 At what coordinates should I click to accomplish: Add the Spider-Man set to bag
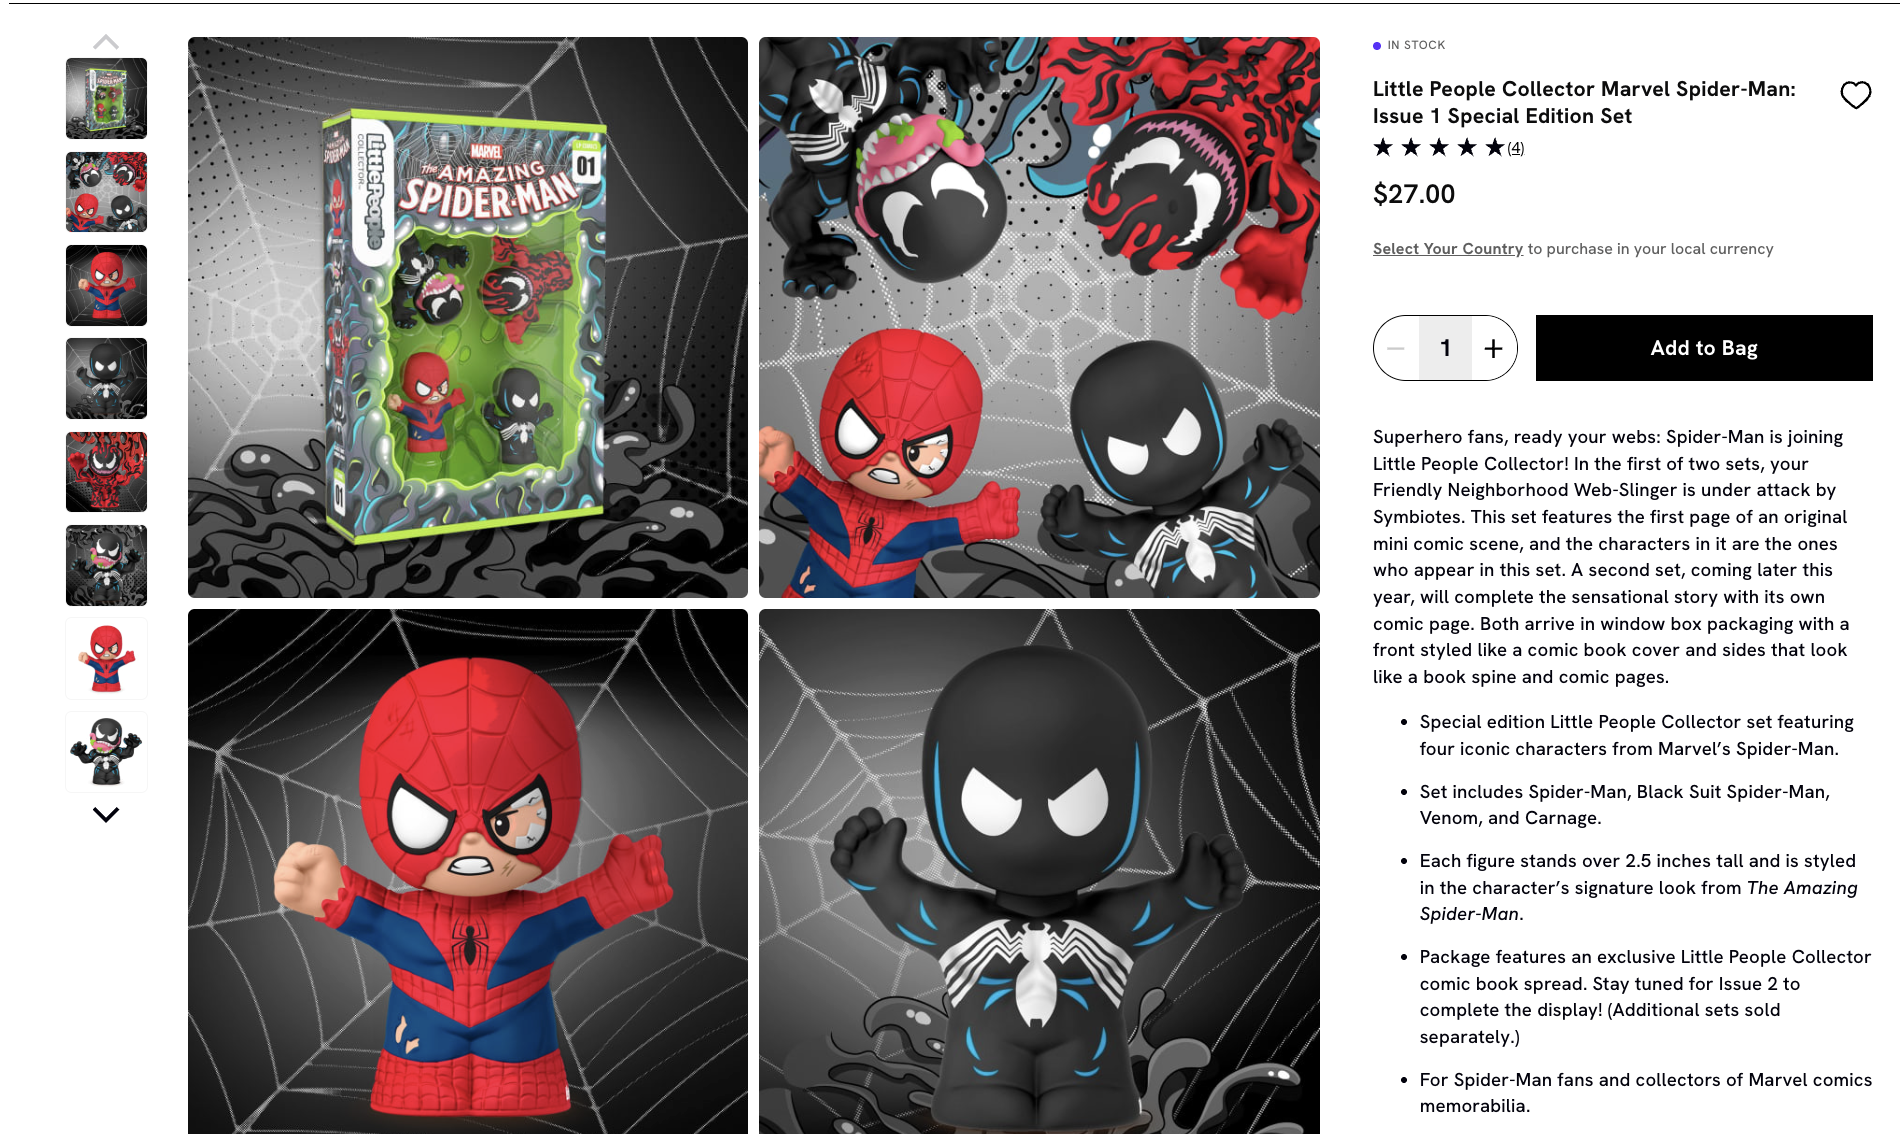click(x=1704, y=348)
